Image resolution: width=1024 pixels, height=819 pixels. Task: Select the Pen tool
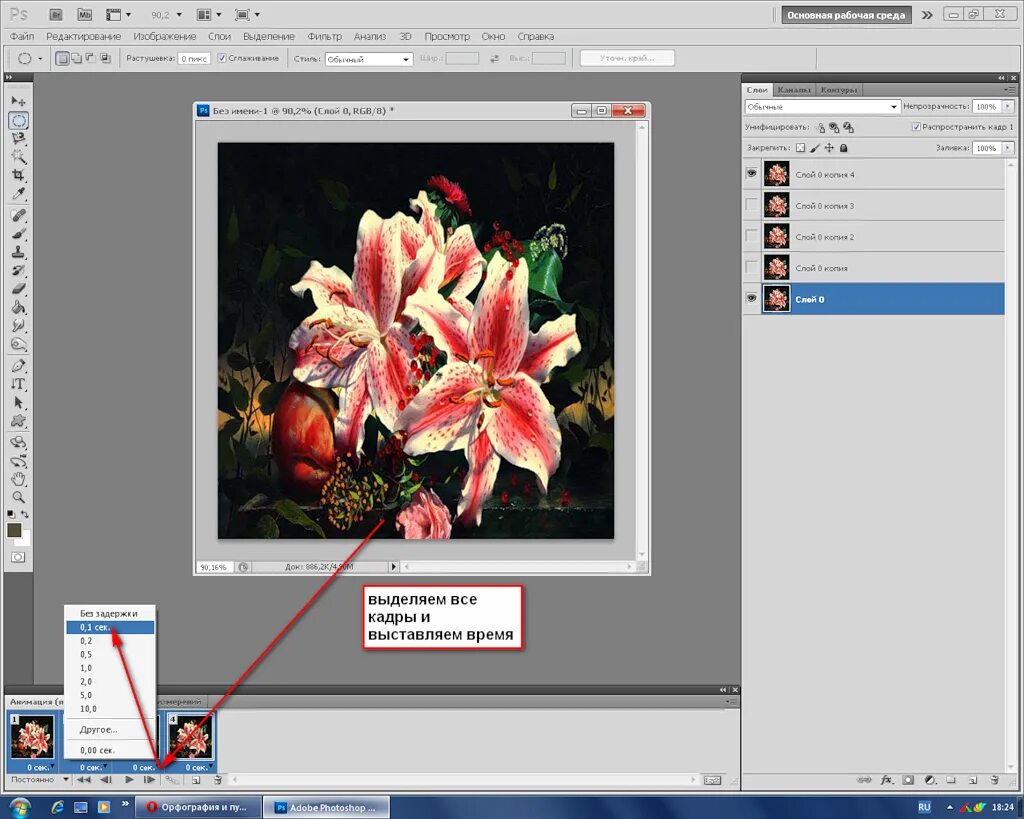pyautogui.click(x=18, y=366)
